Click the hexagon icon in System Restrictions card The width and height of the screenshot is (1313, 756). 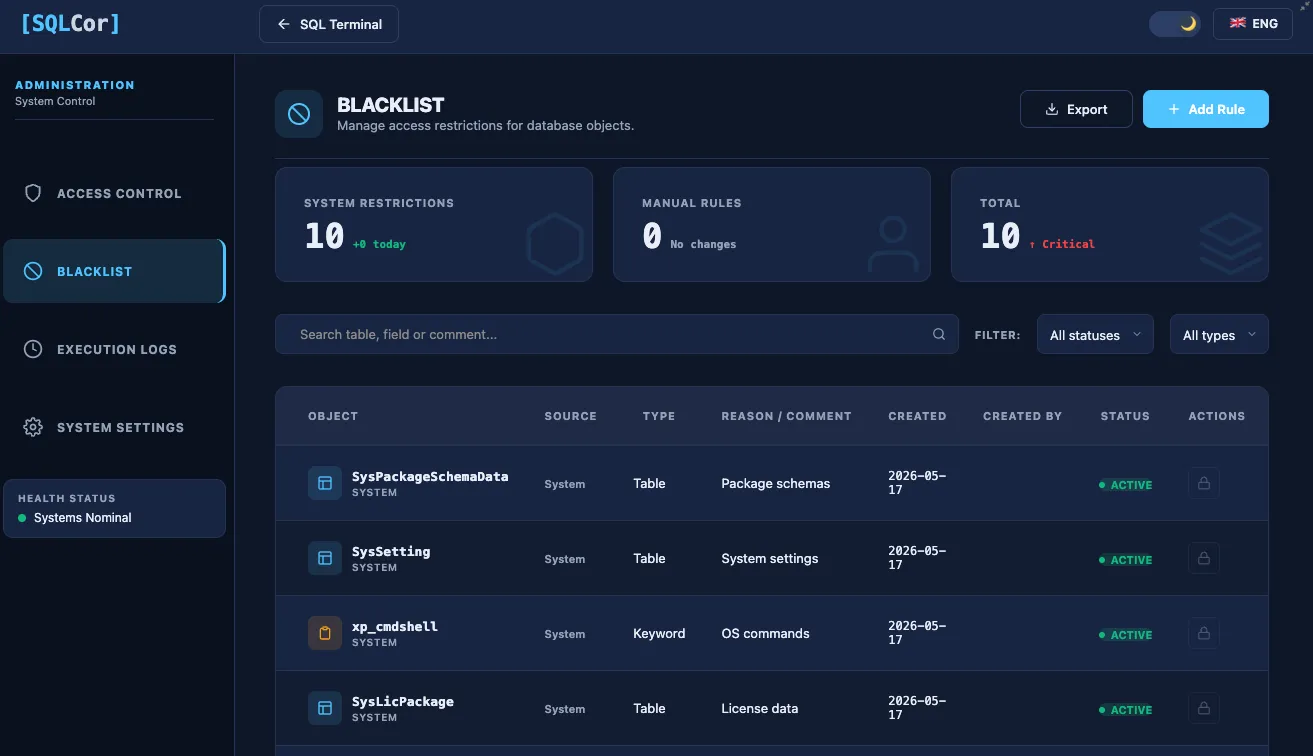pos(554,245)
